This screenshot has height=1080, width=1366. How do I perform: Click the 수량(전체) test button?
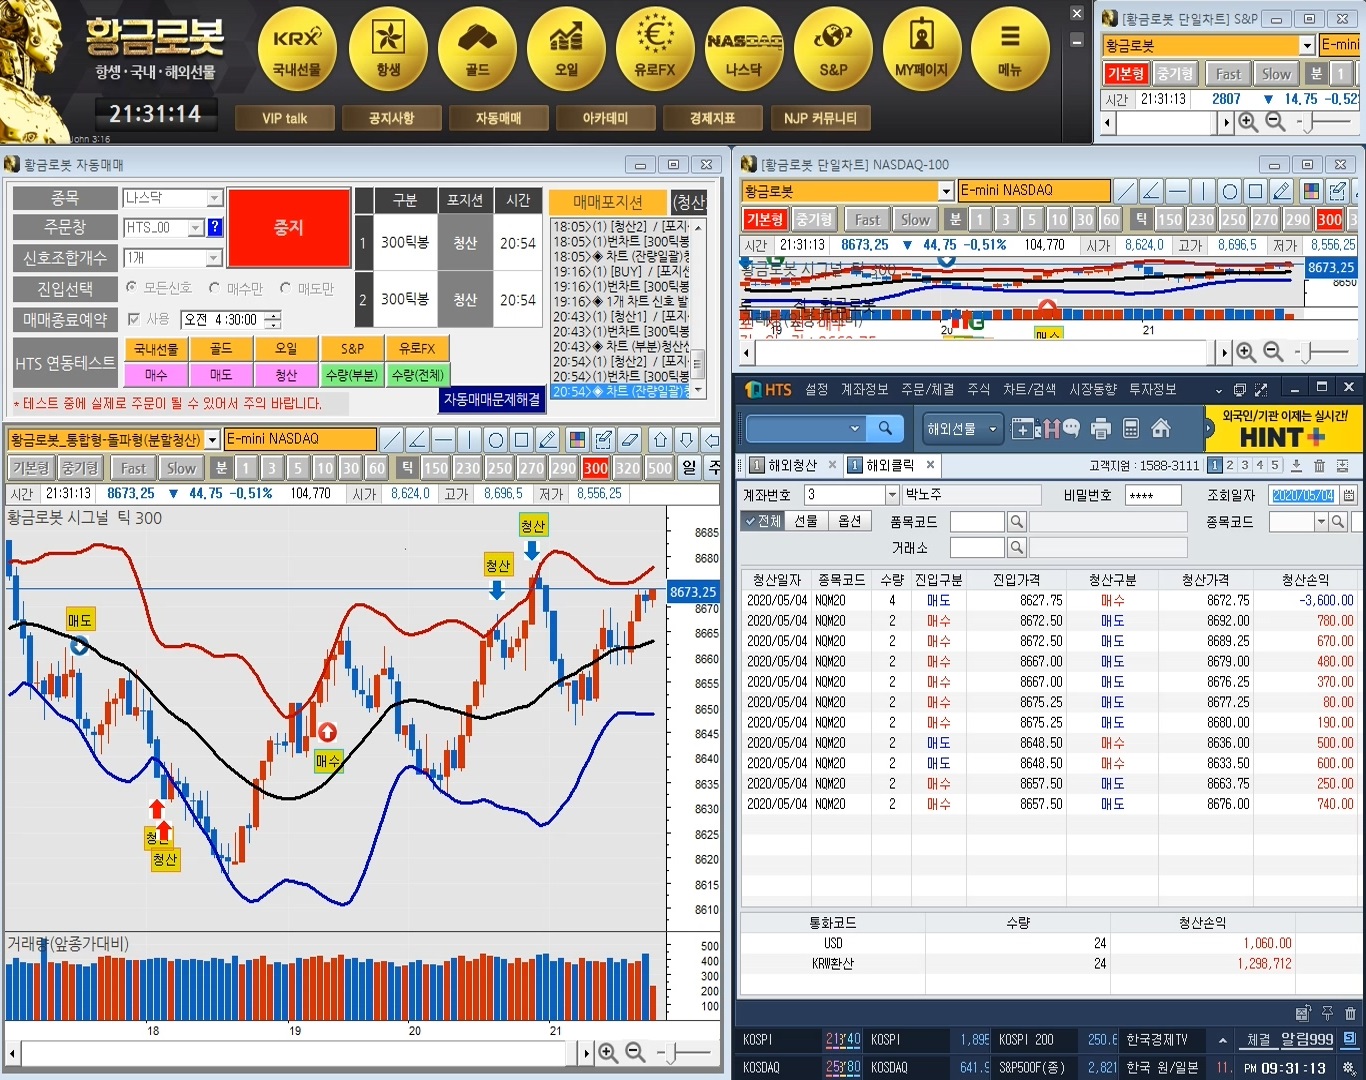[x=418, y=375]
